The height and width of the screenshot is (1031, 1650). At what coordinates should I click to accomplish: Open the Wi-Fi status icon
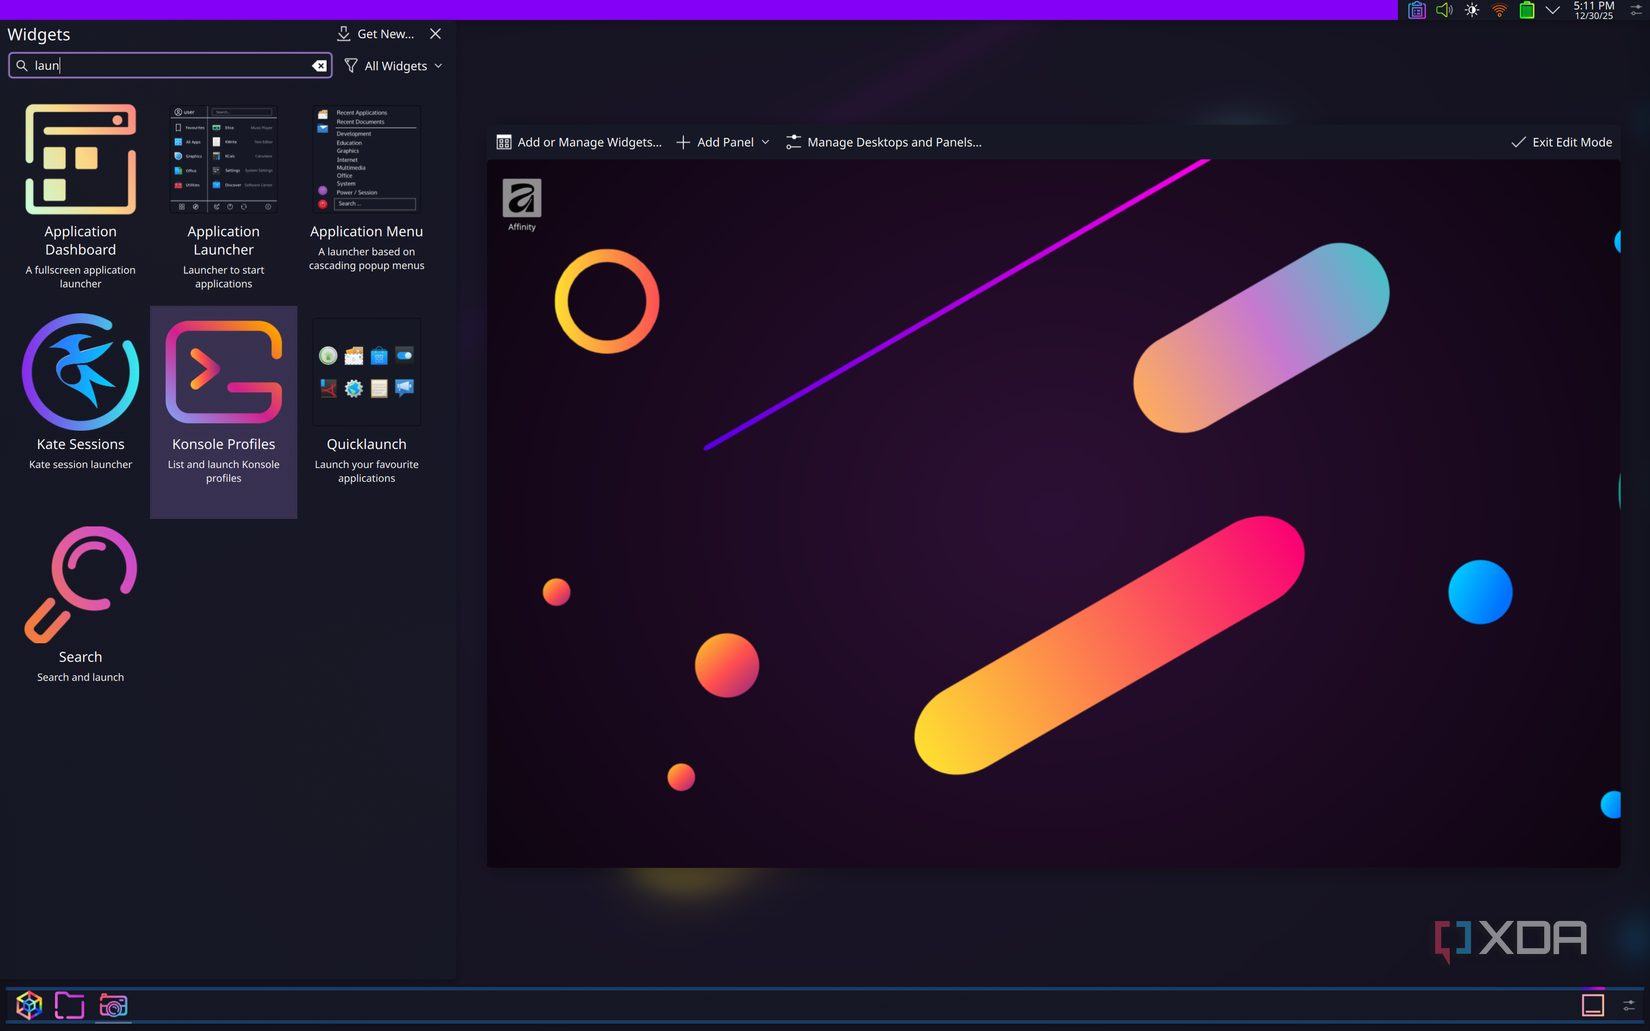click(1499, 10)
